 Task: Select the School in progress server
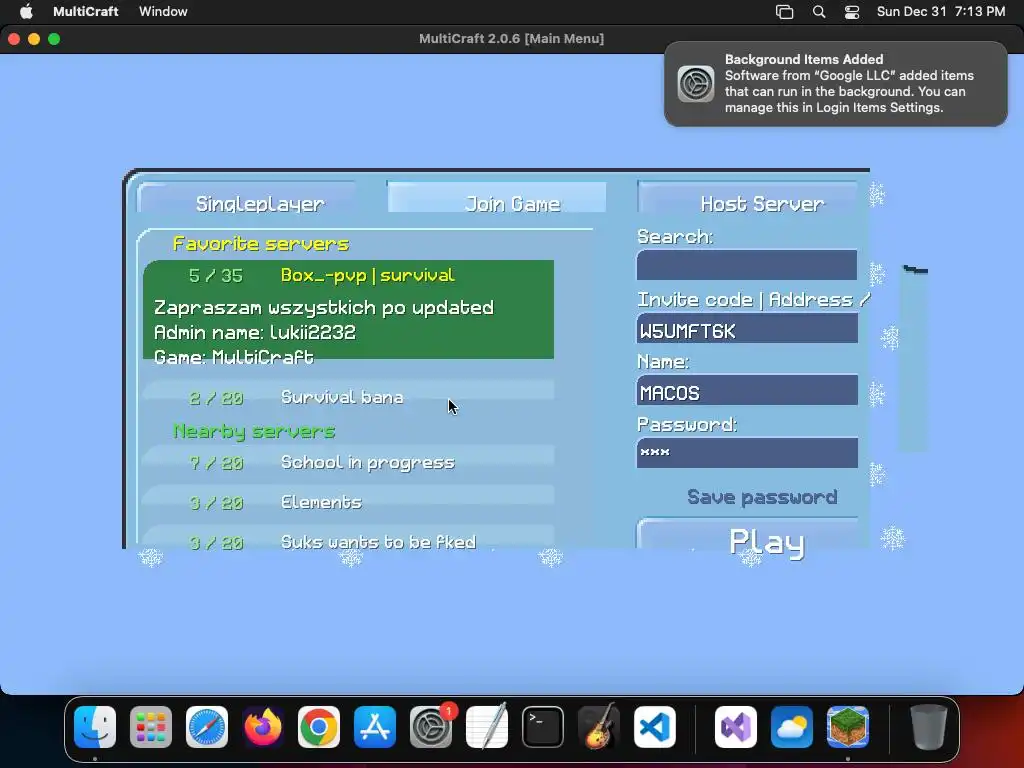[348, 462]
